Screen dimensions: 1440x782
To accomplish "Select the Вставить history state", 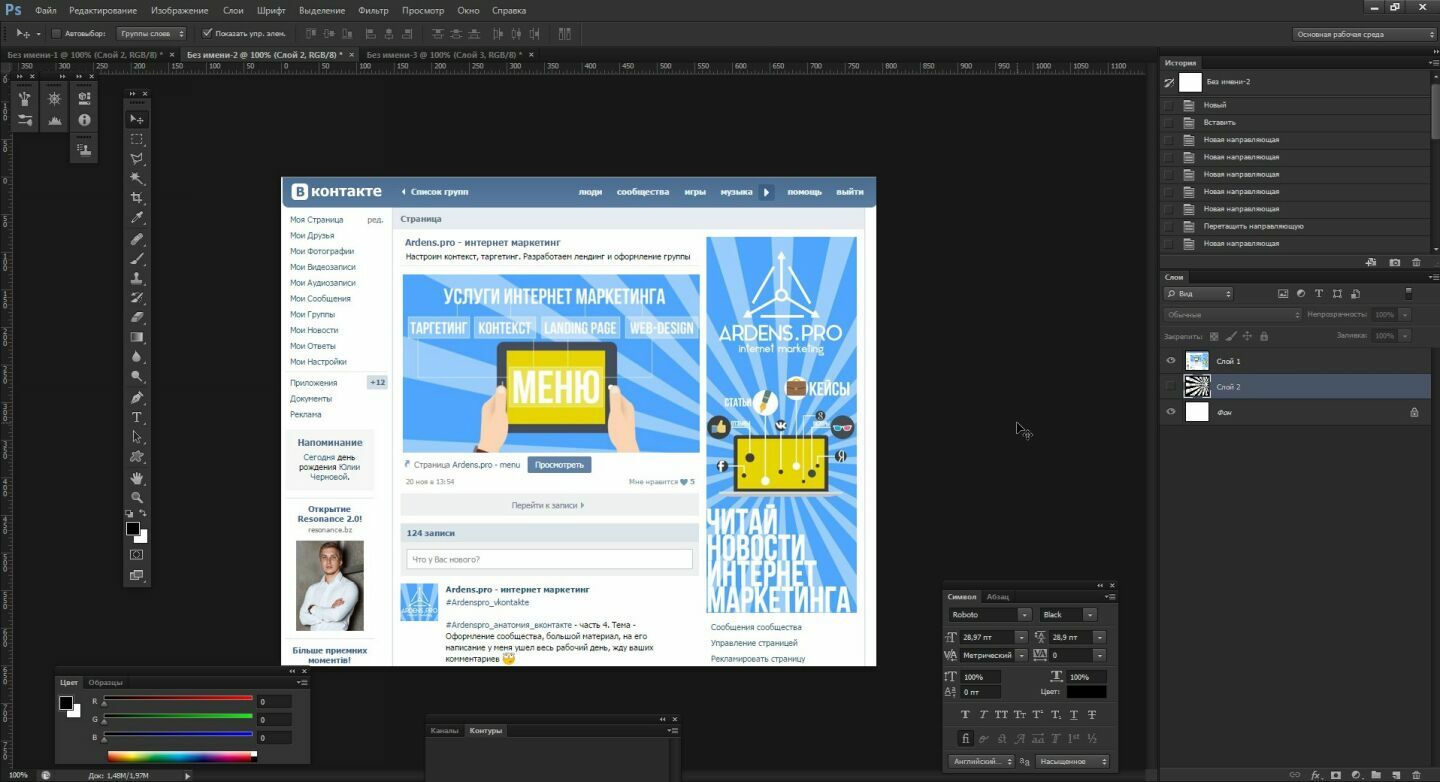I will 1219,122.
